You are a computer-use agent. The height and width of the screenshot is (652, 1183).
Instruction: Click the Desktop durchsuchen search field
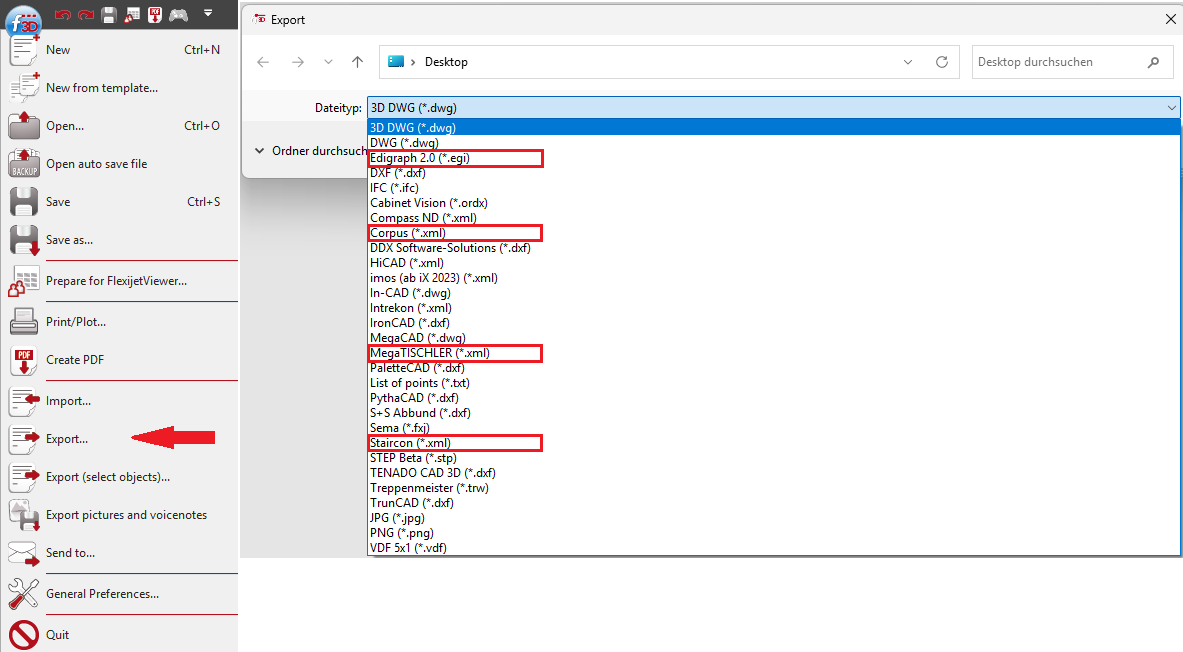point(1058,62)
